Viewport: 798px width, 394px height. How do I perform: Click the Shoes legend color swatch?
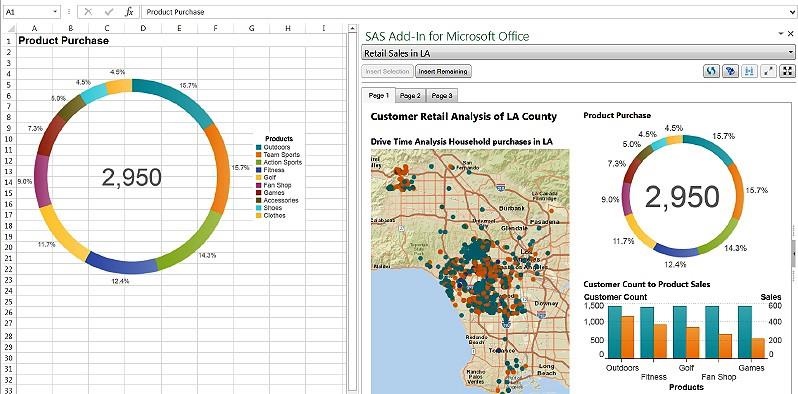[x=259, y=208]
